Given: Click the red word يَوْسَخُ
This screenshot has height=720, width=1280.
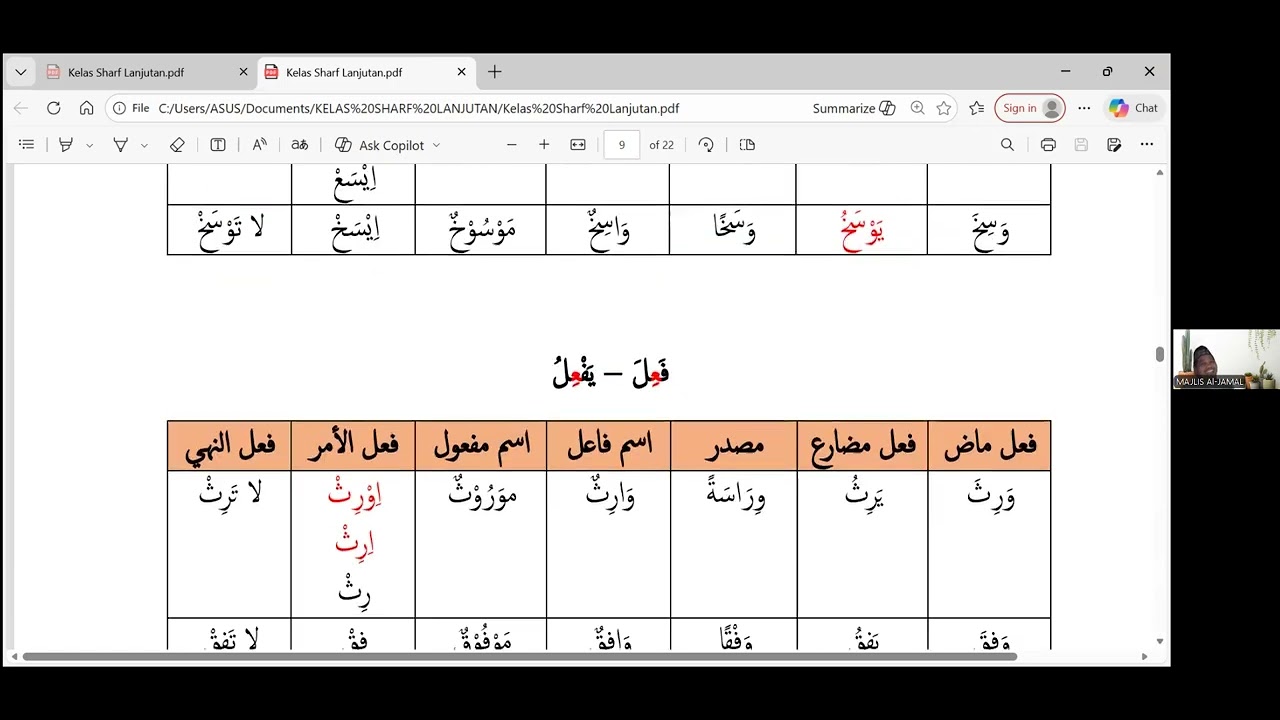Looking at the screenshot, I should coord(863,232).
